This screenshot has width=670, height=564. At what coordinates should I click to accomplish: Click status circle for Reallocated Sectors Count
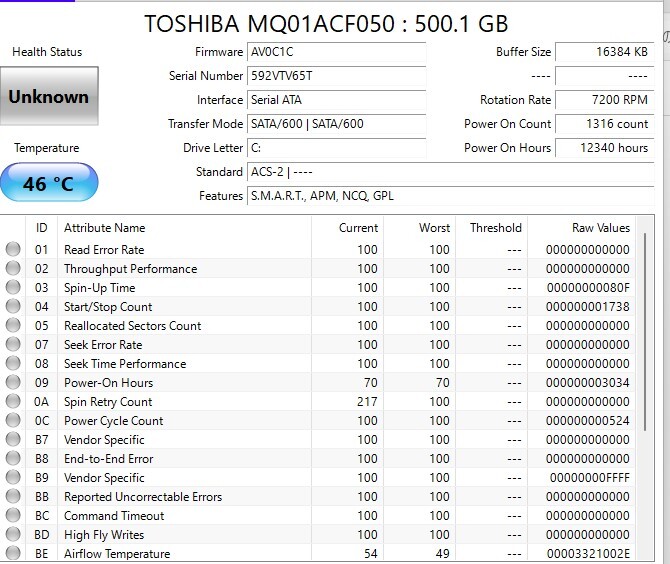[x=13, y=325]
